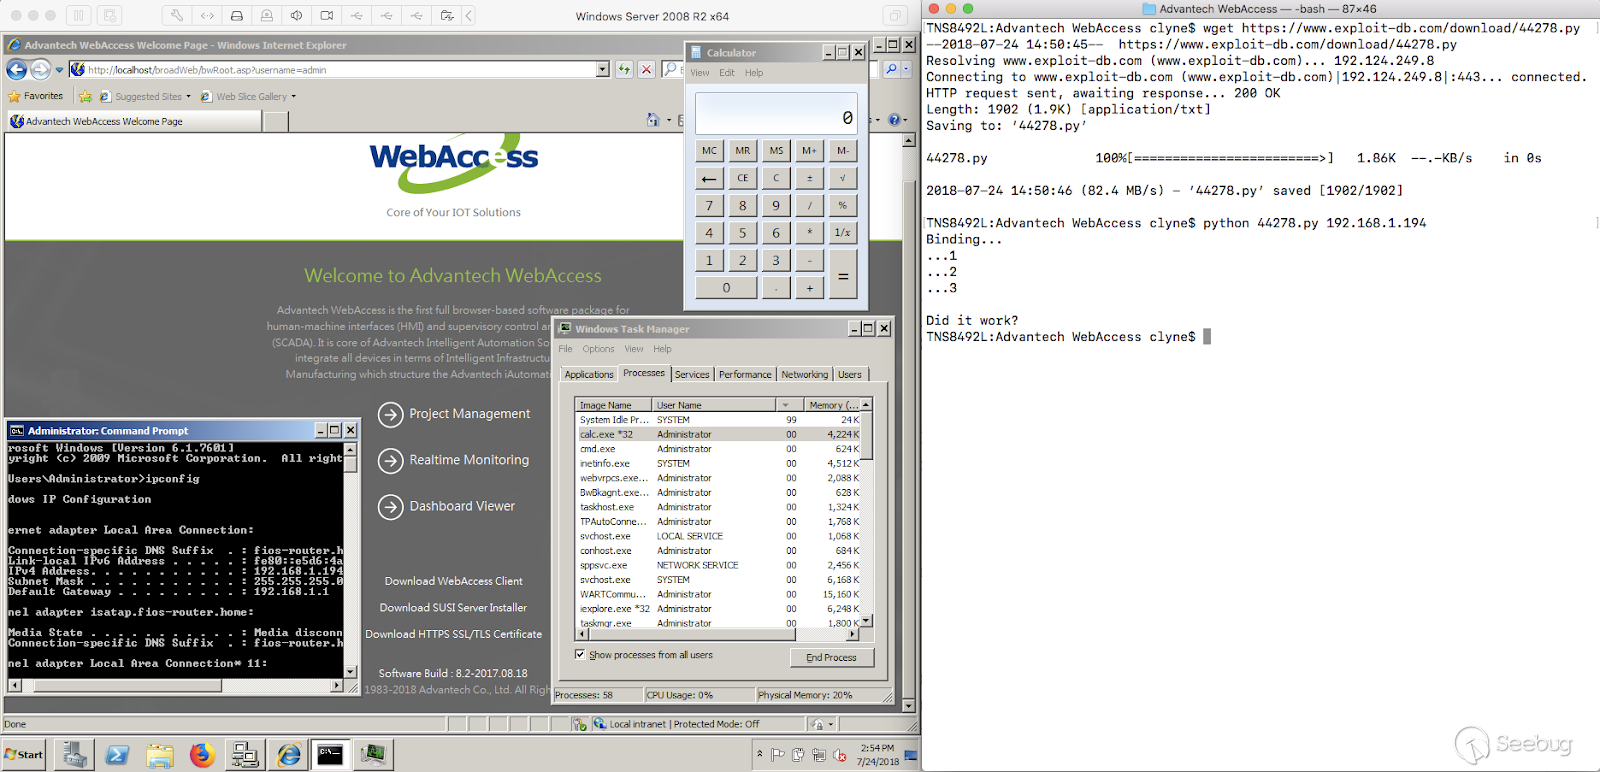Click the IE search magnifier button
The width and height of the screenshot is (1600, 772).
891,69
